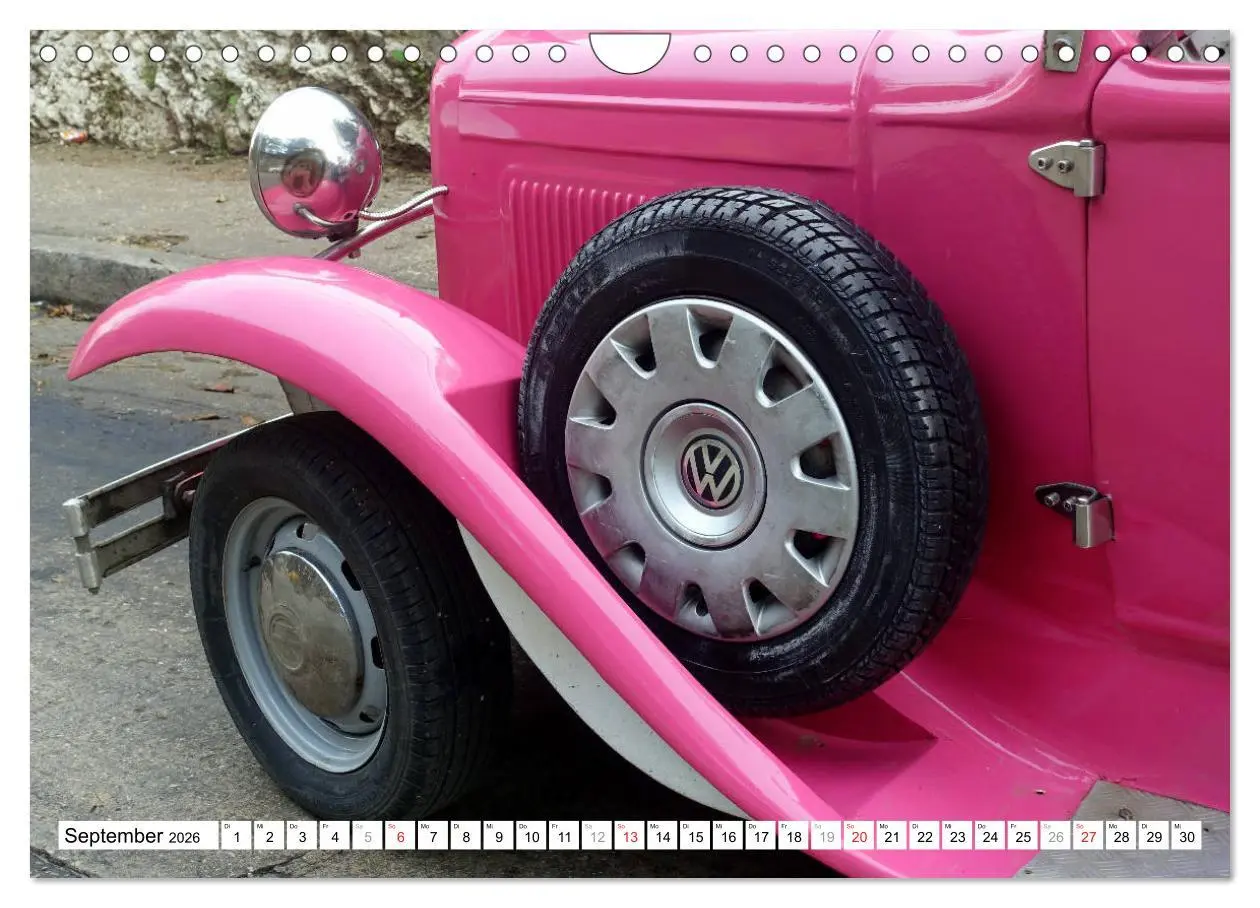Select date 14 in the calendar strip

pos(662,836)
